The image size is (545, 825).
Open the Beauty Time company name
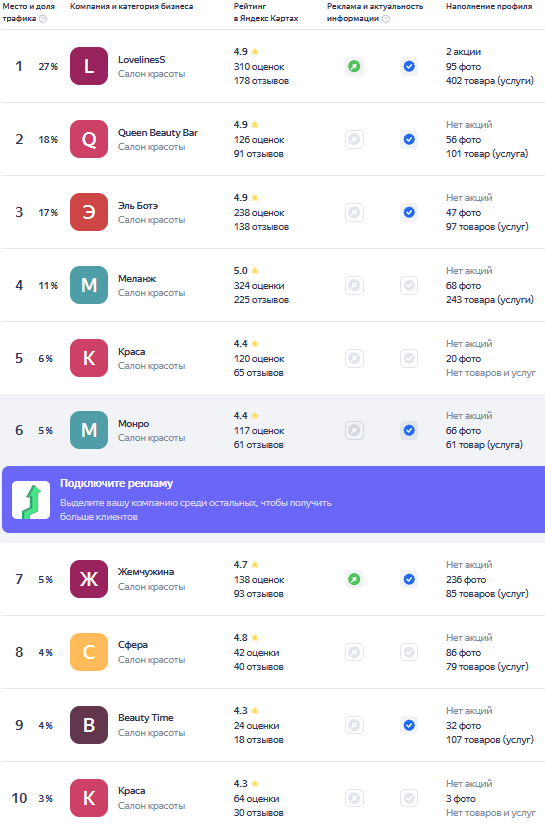(x=146, y=718)
